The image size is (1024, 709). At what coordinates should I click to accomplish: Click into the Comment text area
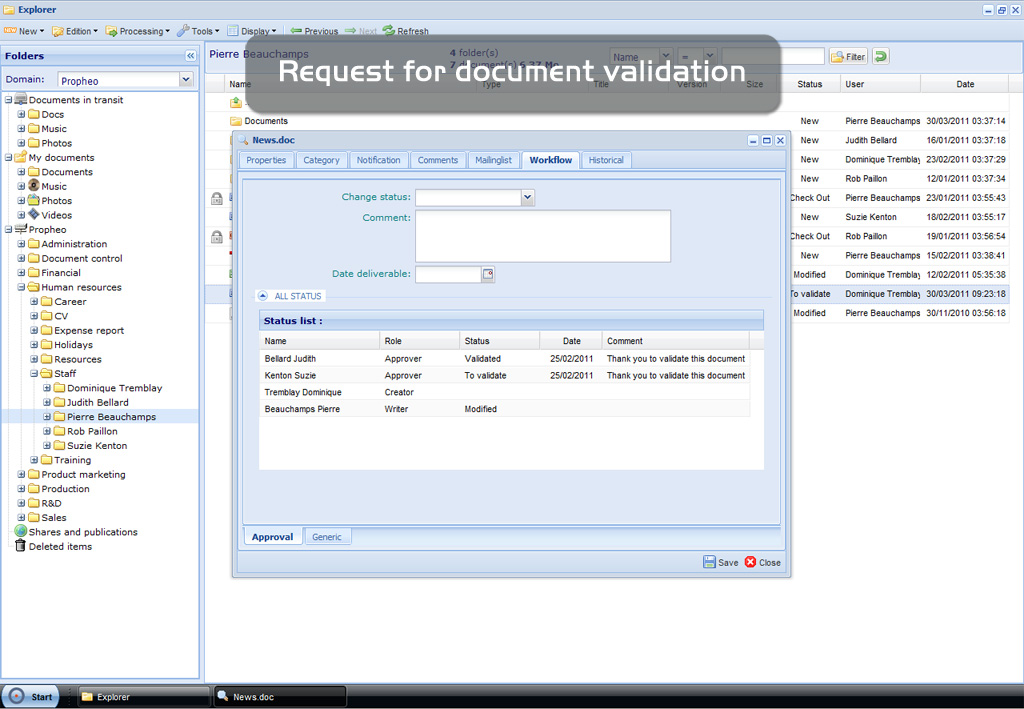tap(542, 236)
